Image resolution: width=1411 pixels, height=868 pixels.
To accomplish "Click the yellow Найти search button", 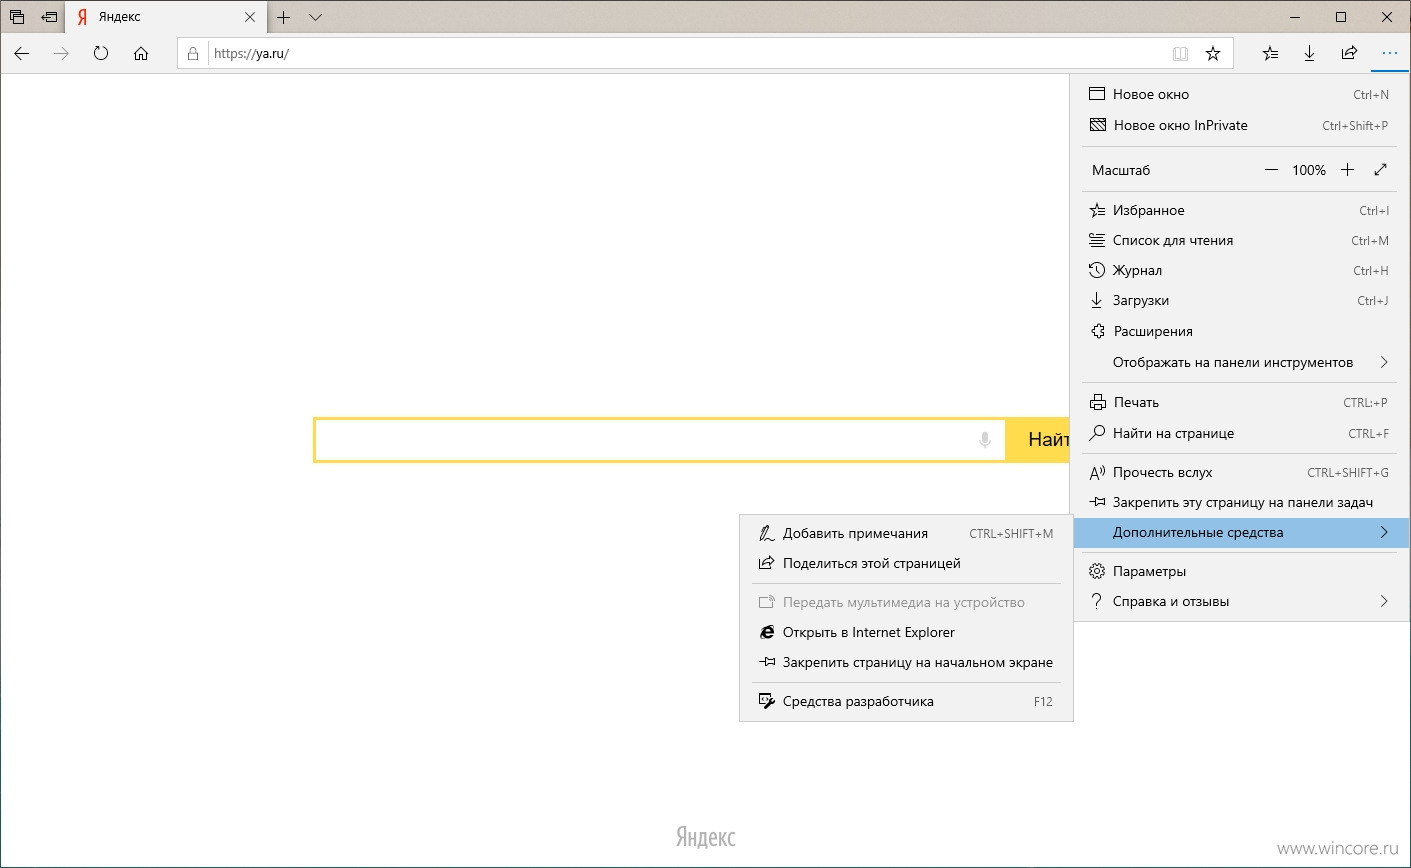I will click(x=1038, y=440).
